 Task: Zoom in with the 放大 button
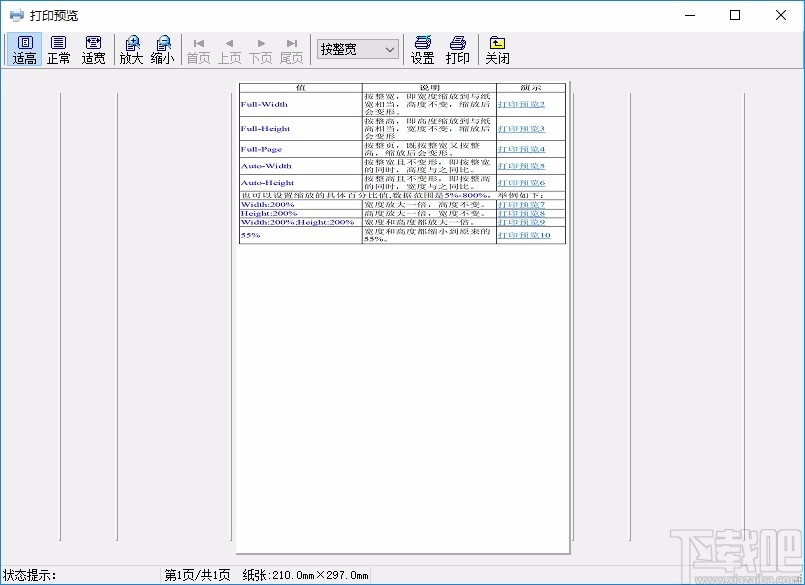click(x=131, y=50)
